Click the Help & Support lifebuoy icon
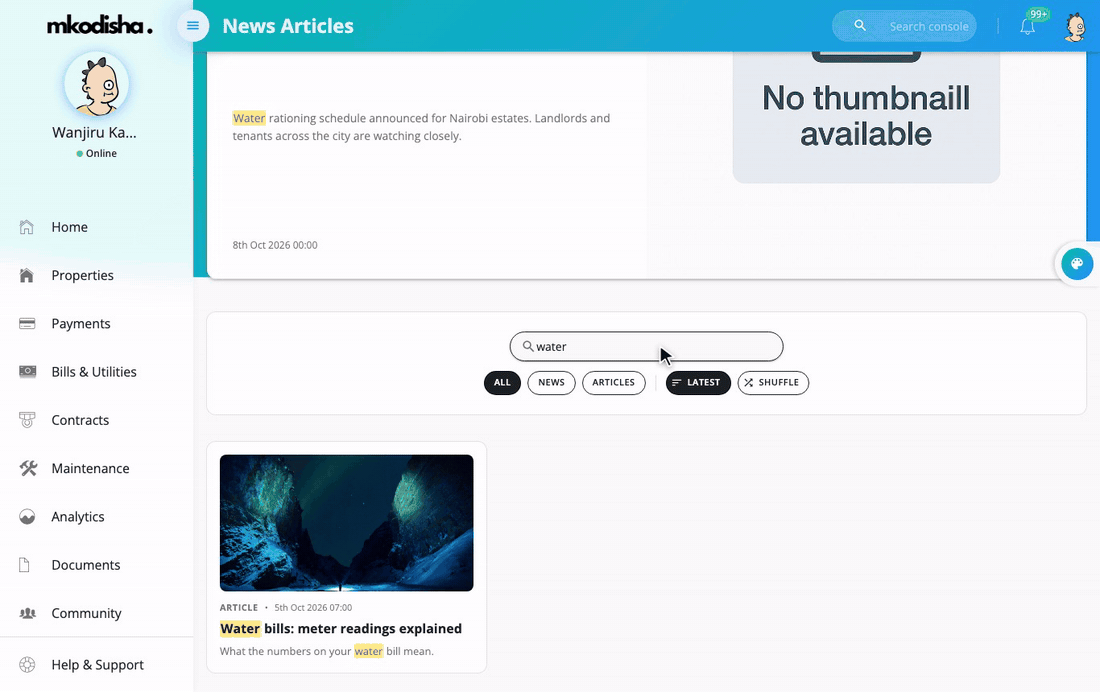This screenshot has height=692, width=1100. pyautogui.click(x=27, y=665)
